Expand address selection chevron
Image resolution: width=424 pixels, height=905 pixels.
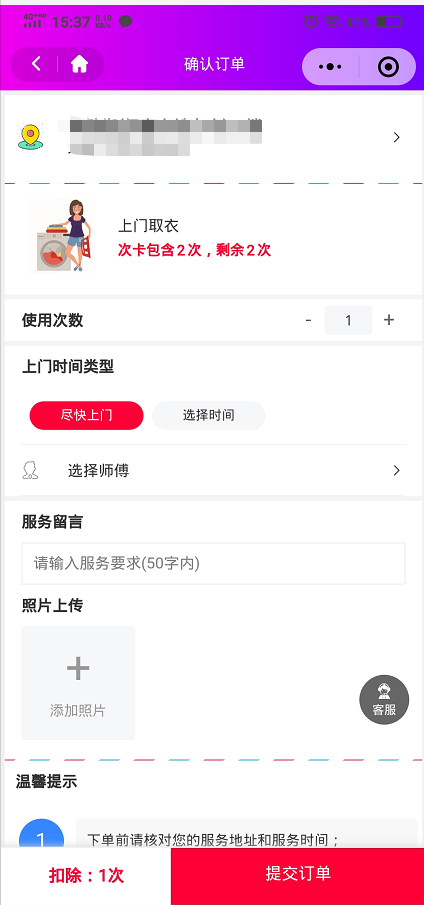[x=396, y=137]
